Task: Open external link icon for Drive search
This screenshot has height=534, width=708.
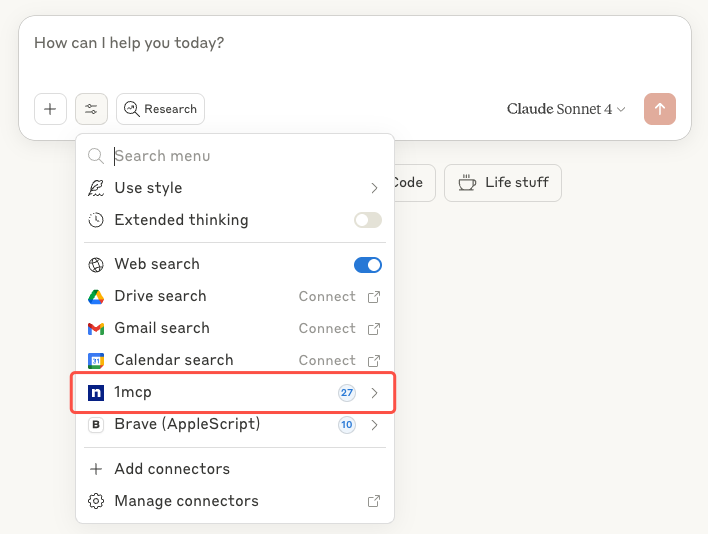Action: click(x=374, y=297)
